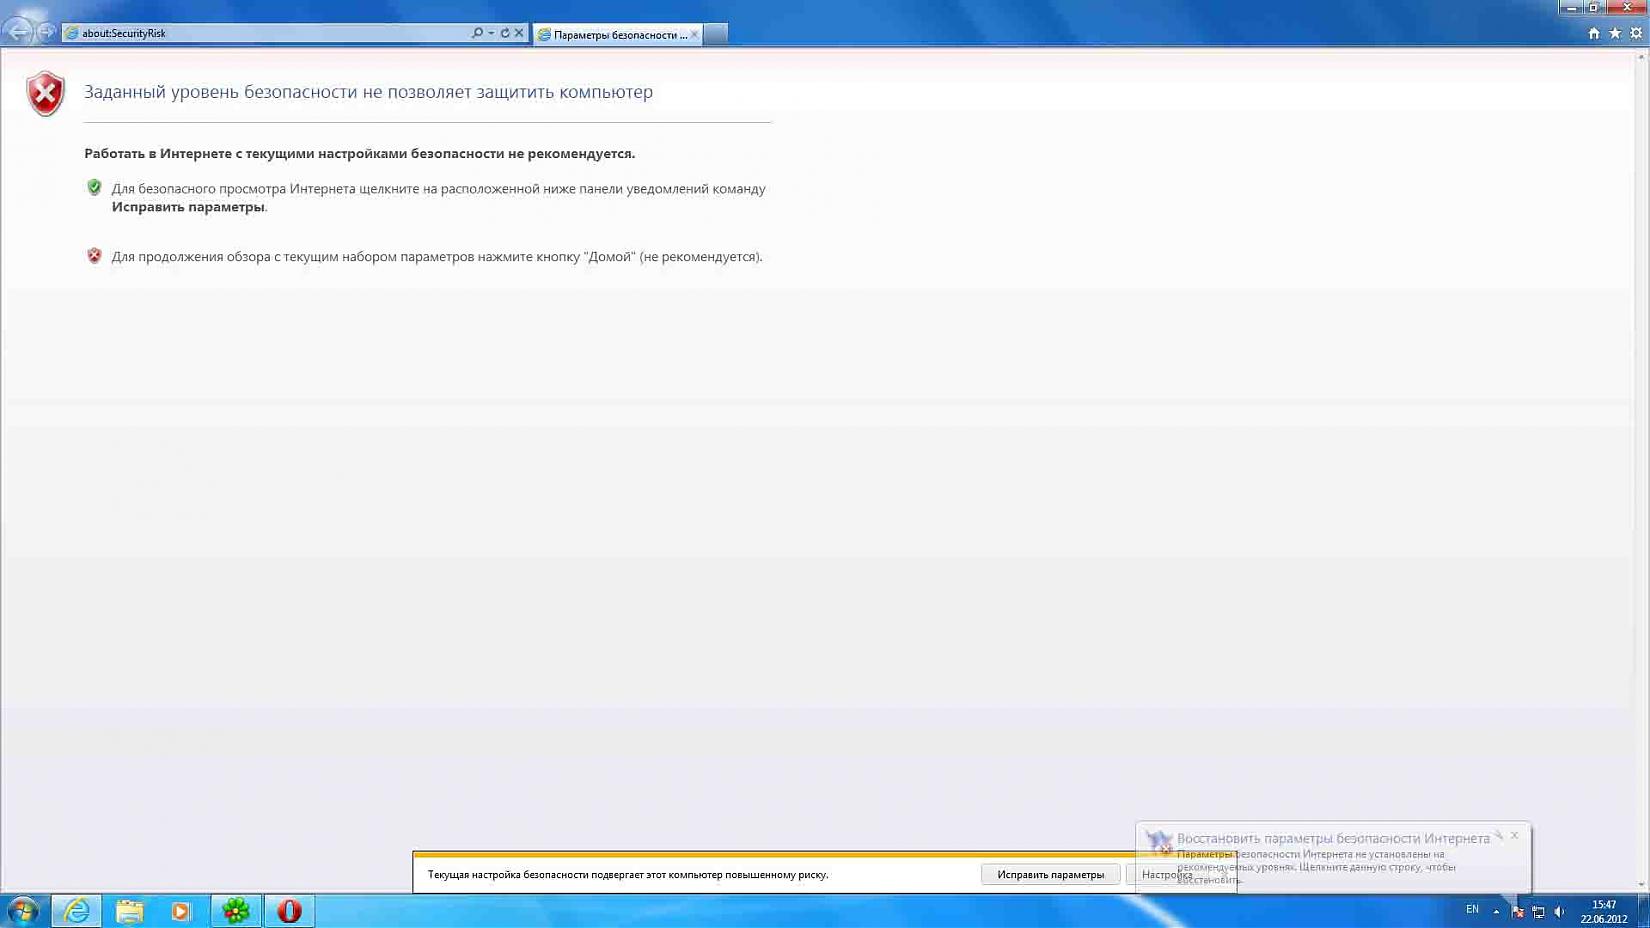Launch Opera from the taskbar
1650x928 pixels.
coord(289,911)
